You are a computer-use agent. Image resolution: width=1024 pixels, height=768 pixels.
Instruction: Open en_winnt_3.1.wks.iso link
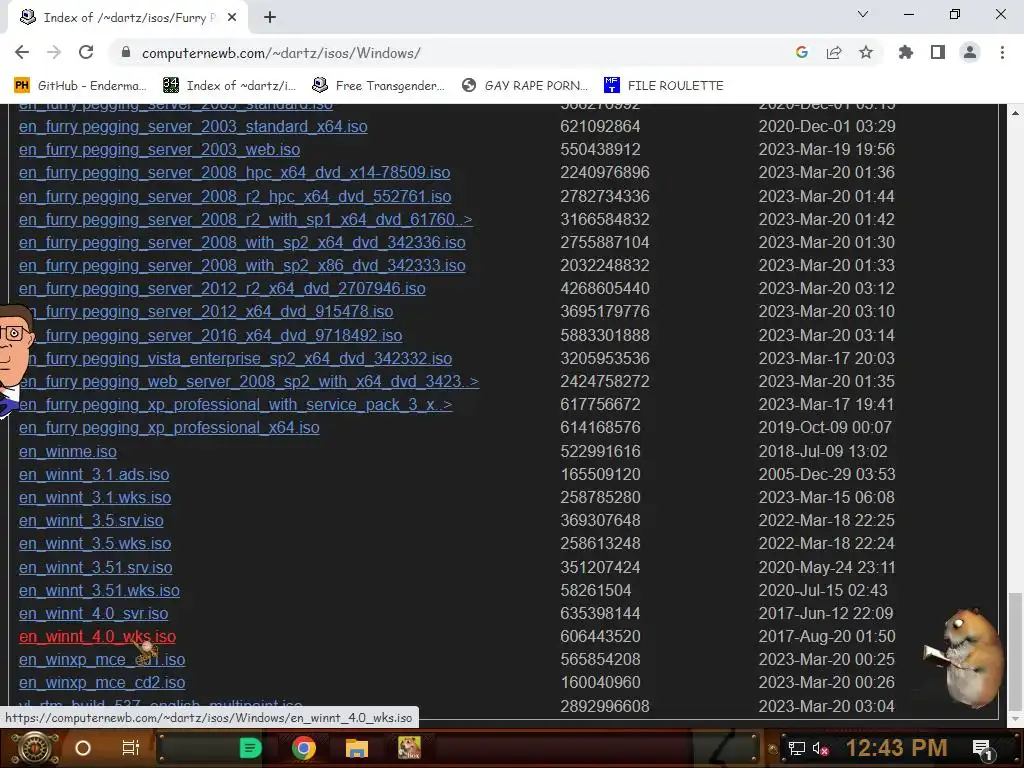click(x=95, y=498)
